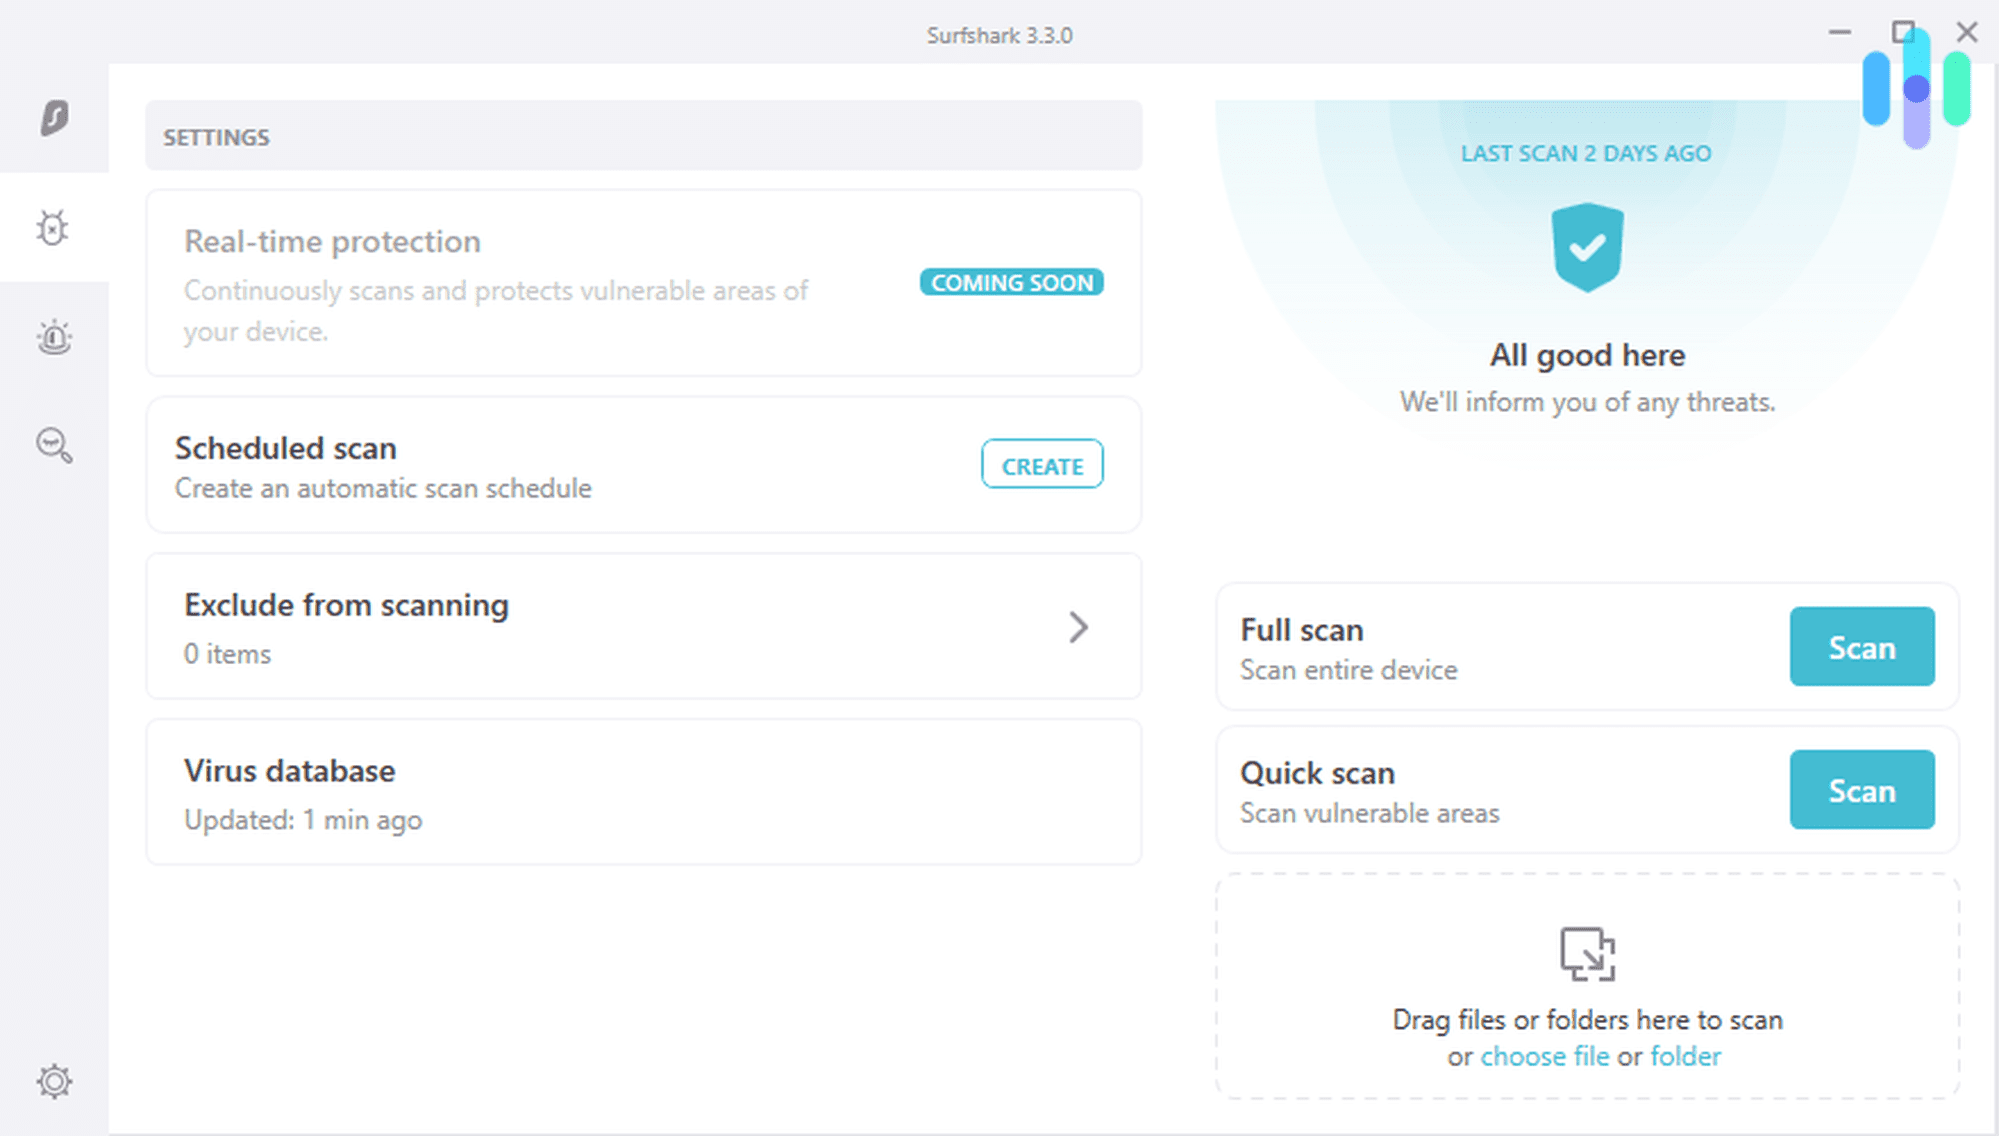Click the security shield checkmark icon
This screenshot has height=1136, width=1999.
point(1586,249)
